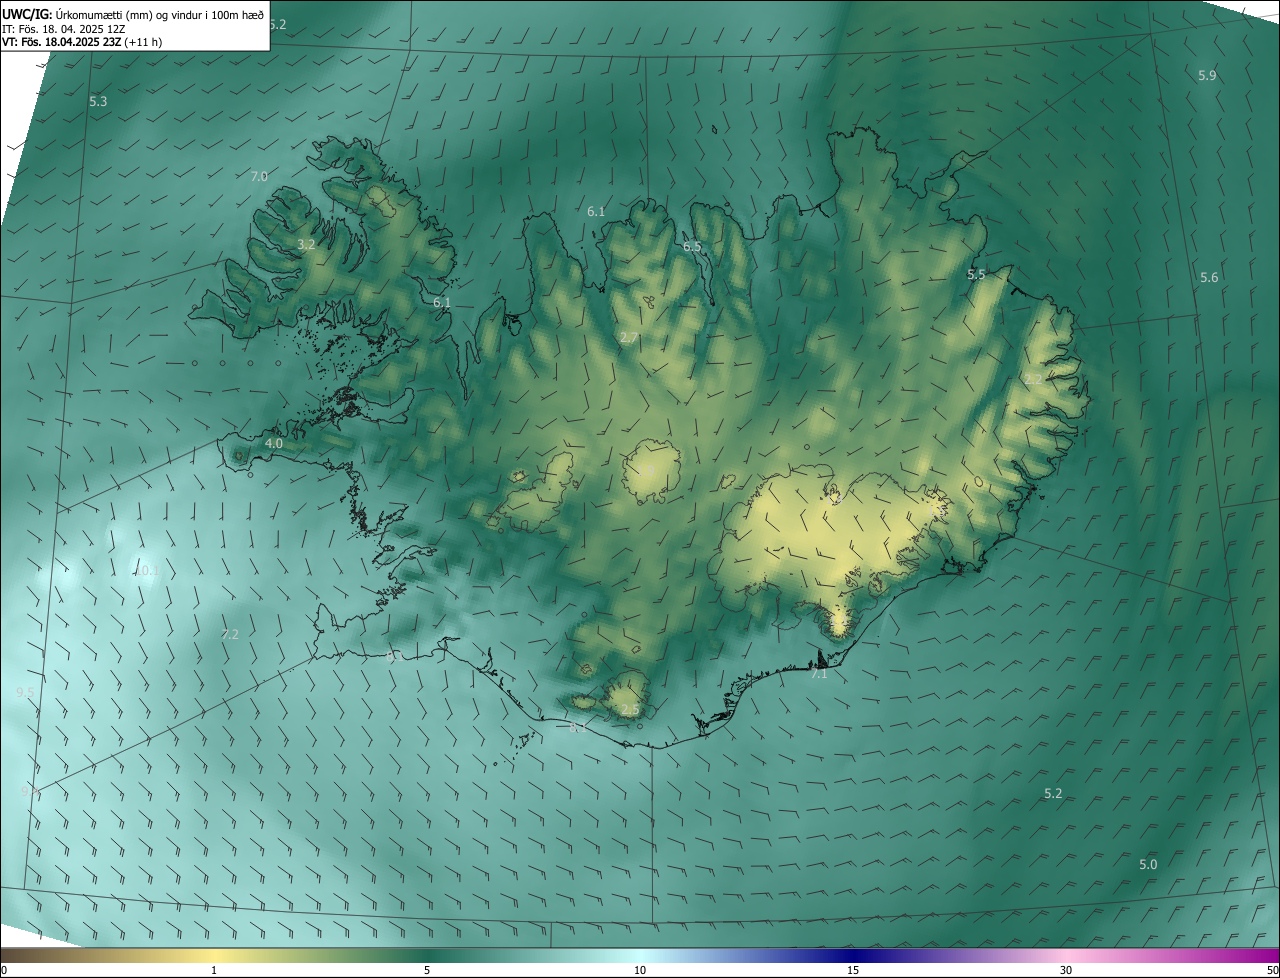Click the 7.2 map value label
The height and width of the screenshot is (978, 1280).
[230, 634]
